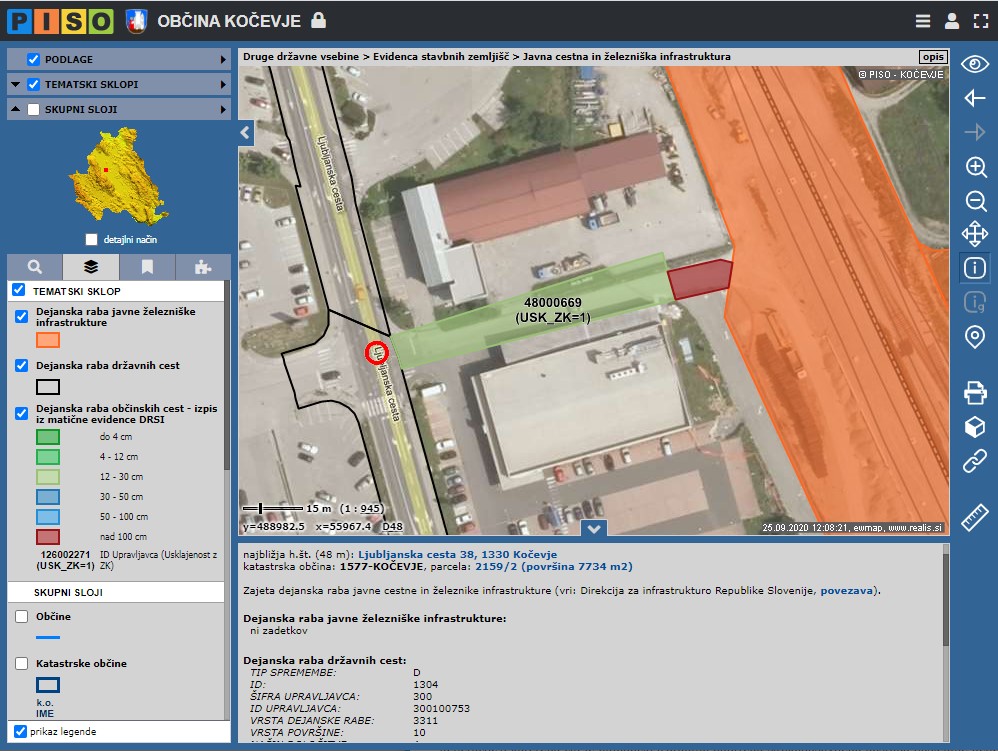Open the fullscreen mode icon
Image resolution: width=998 pixels, height=751 pixels.
982,21
